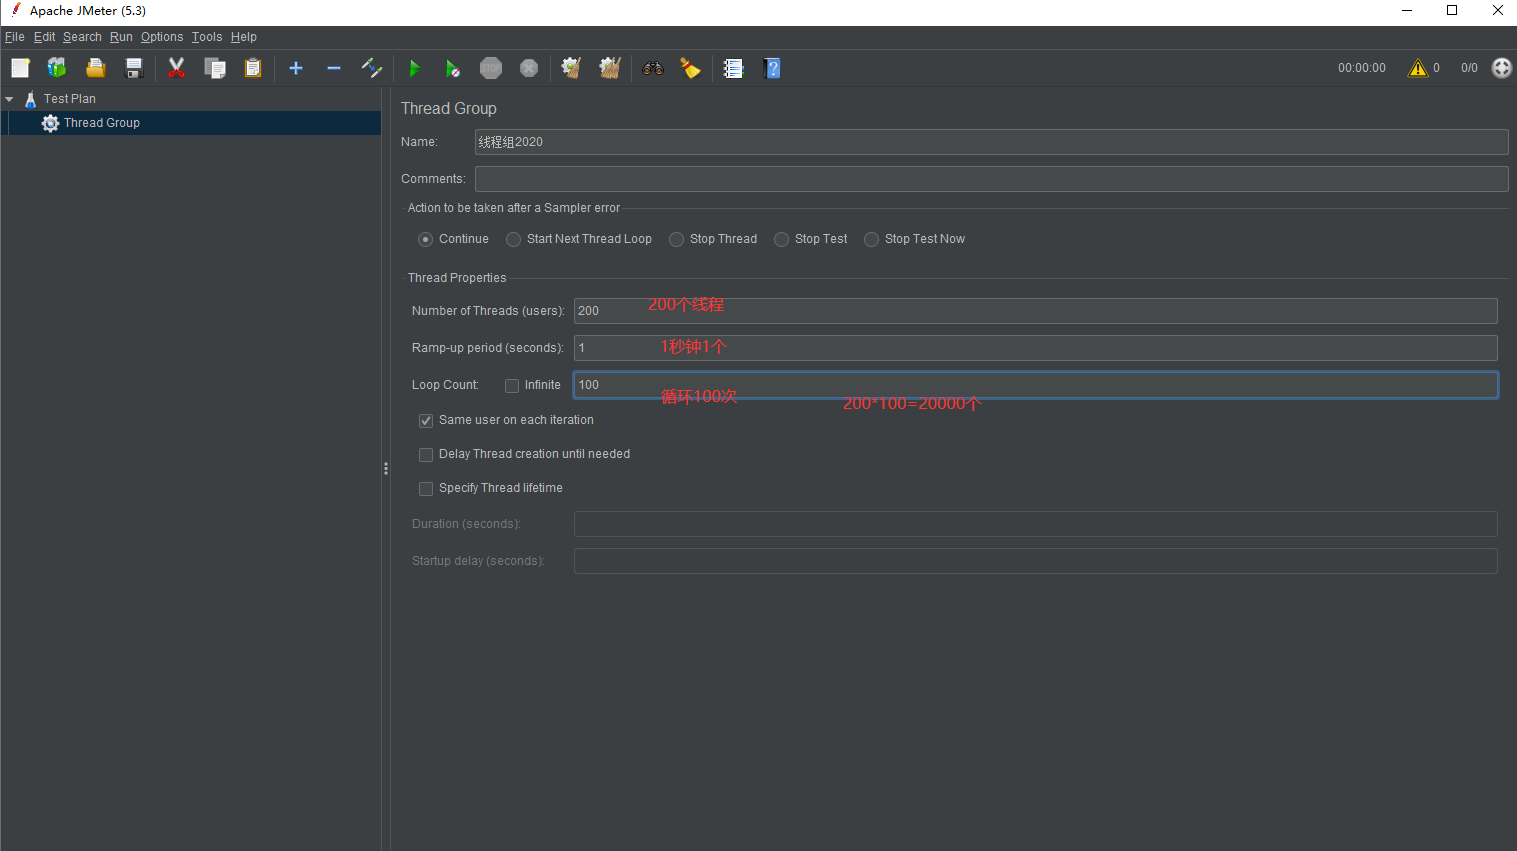Image resolution: width=1517 pixels, height=851 pixels.
Task: Click the 00:00:00 elapsed time display
Action: coord(1362,68)
